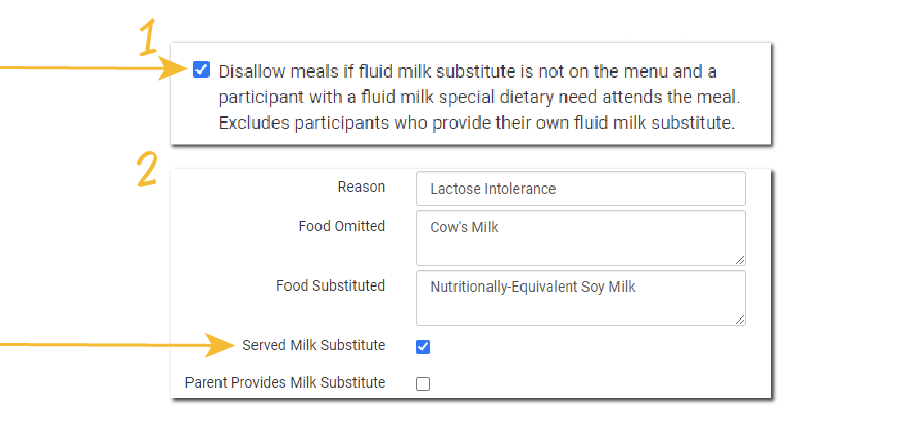Click the "Nutritionally-Equivalent Soy Milk" text
Image resolution: width=900 pixels, height=426 pixels.
coord(533,287)
